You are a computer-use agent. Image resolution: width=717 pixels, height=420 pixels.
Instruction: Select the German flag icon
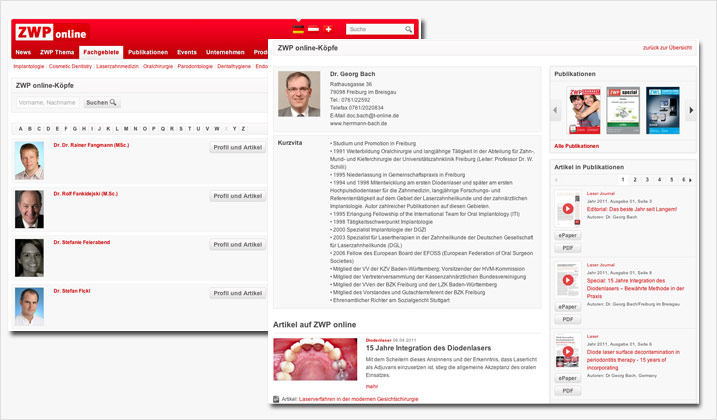click(x=298, y=29)
